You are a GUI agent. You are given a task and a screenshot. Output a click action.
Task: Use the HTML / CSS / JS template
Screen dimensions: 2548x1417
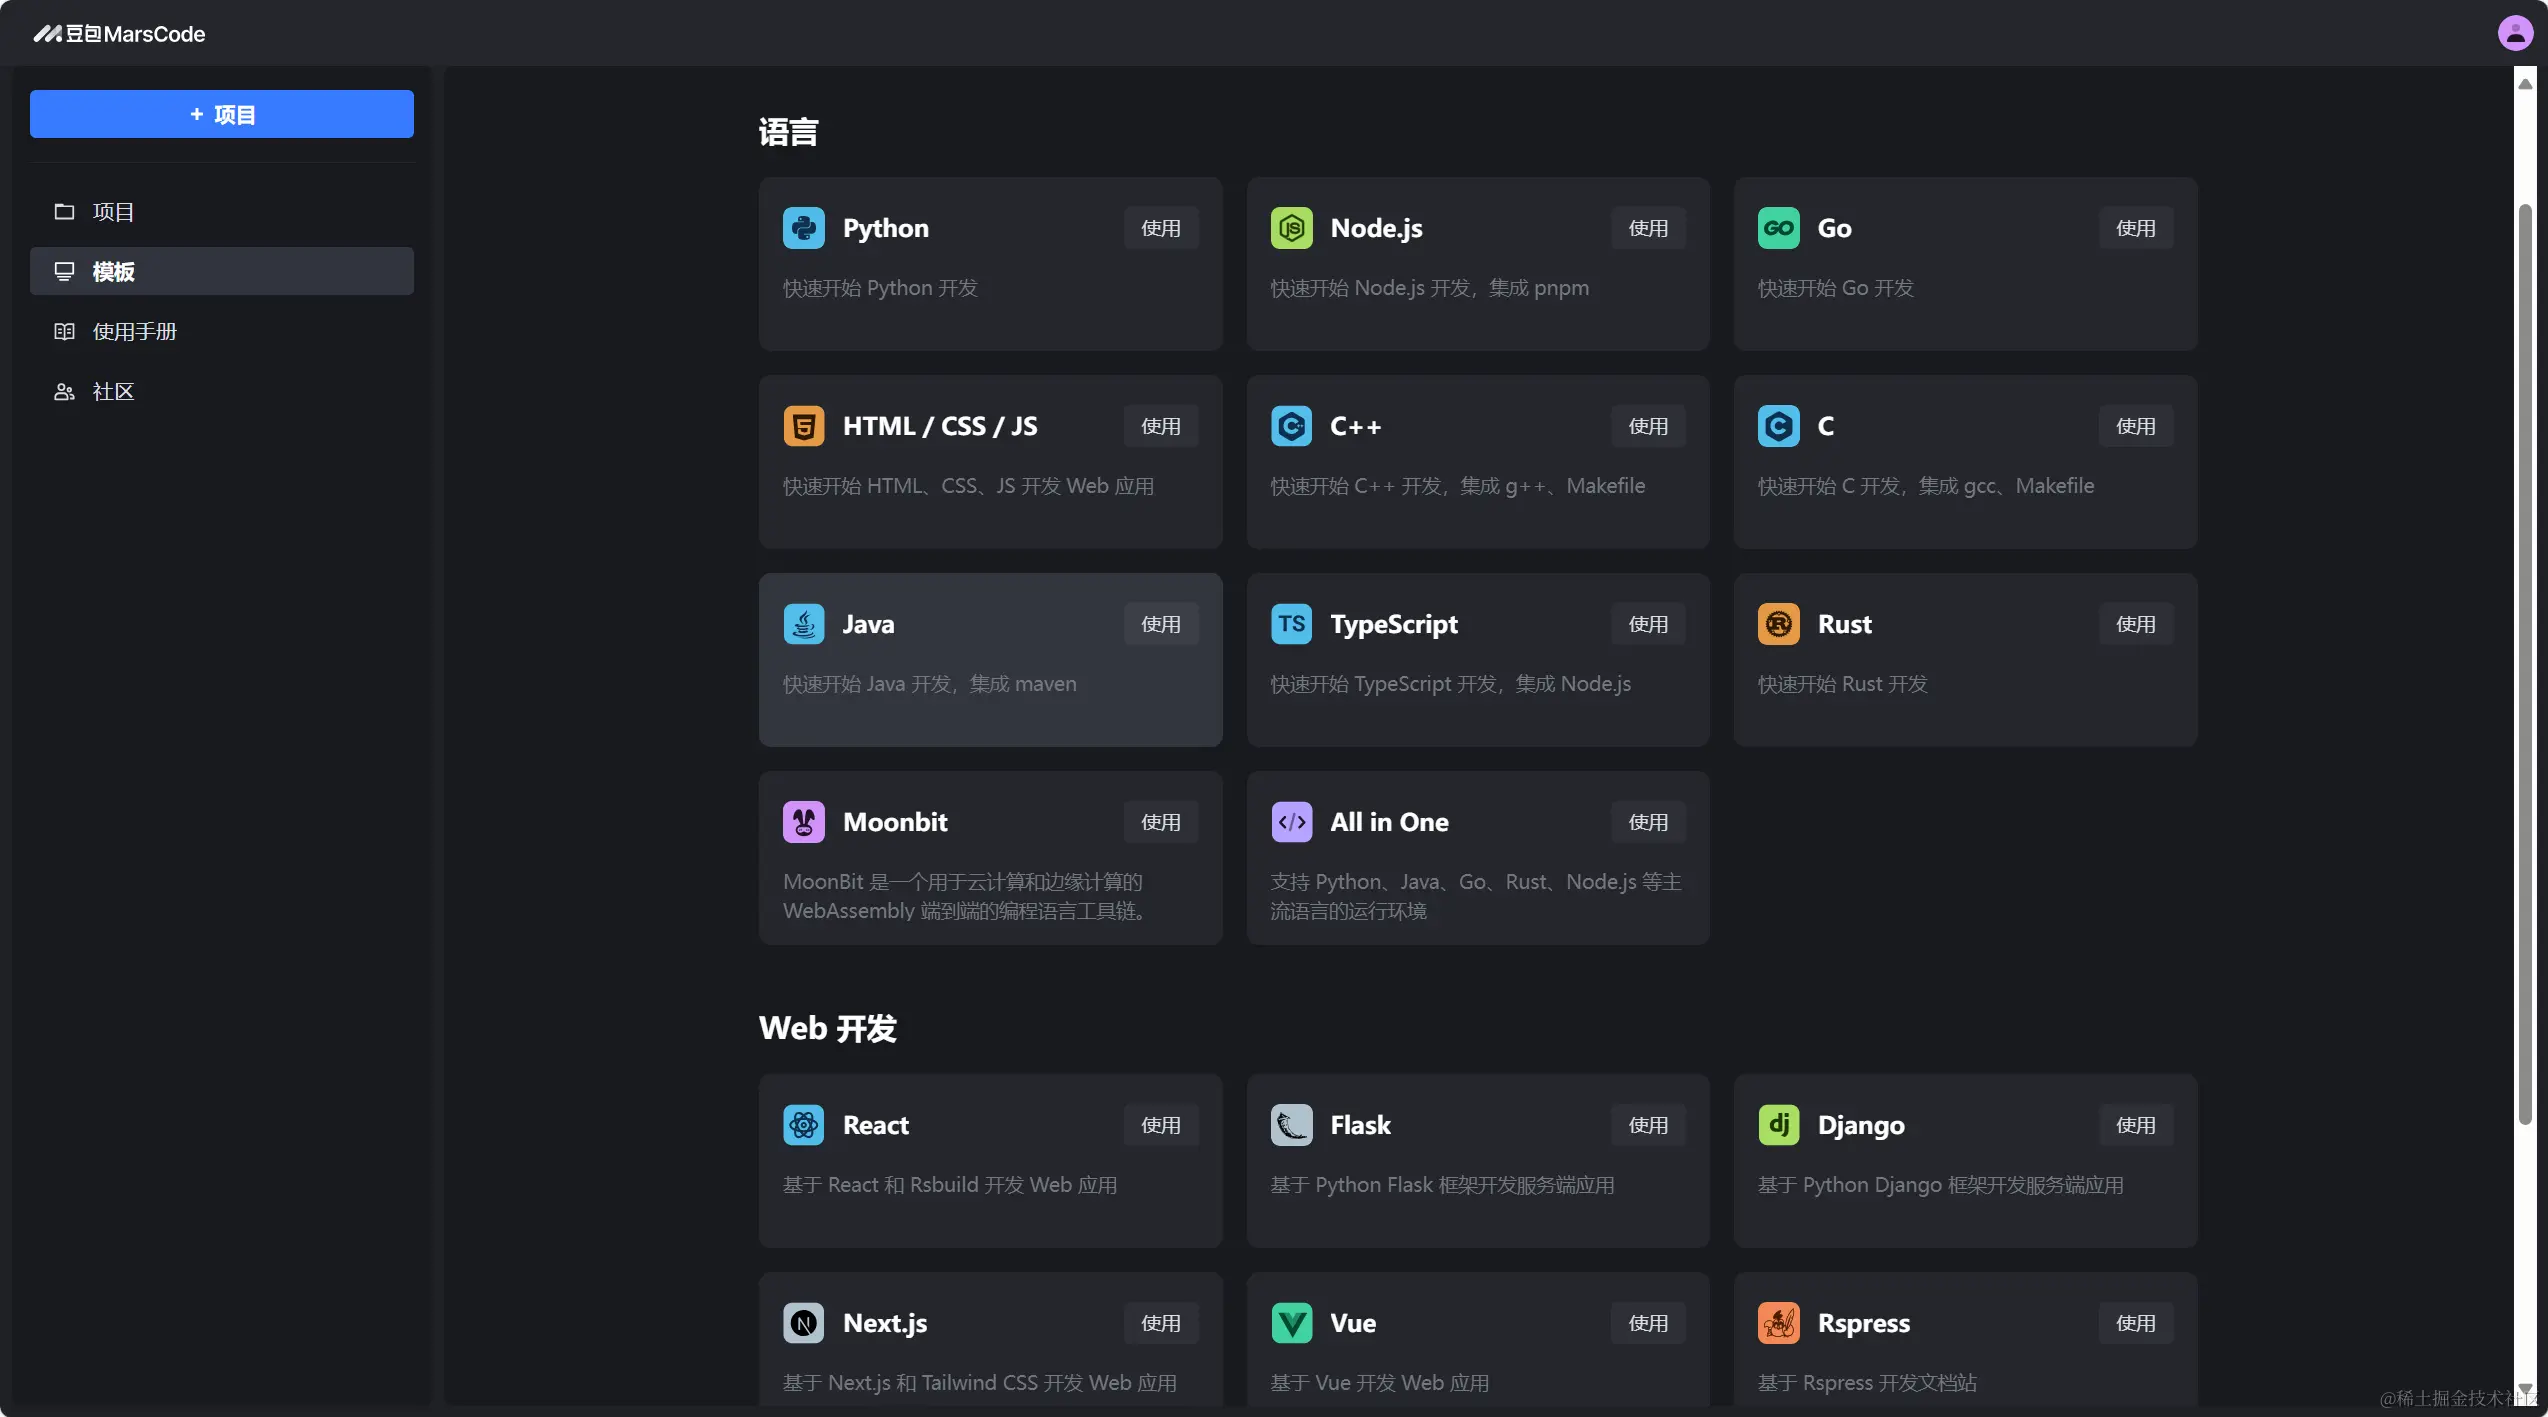1161,426
